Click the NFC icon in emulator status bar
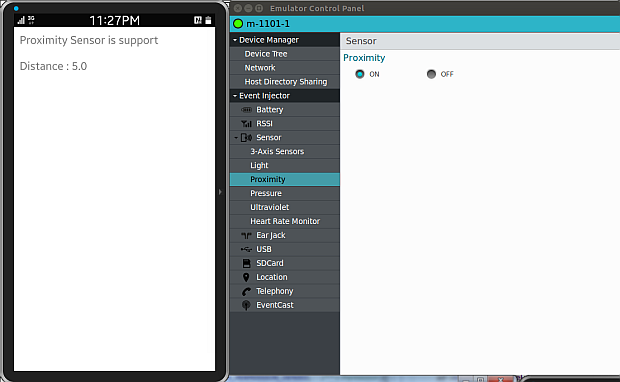The image size is (620, 382). [198, 20]
